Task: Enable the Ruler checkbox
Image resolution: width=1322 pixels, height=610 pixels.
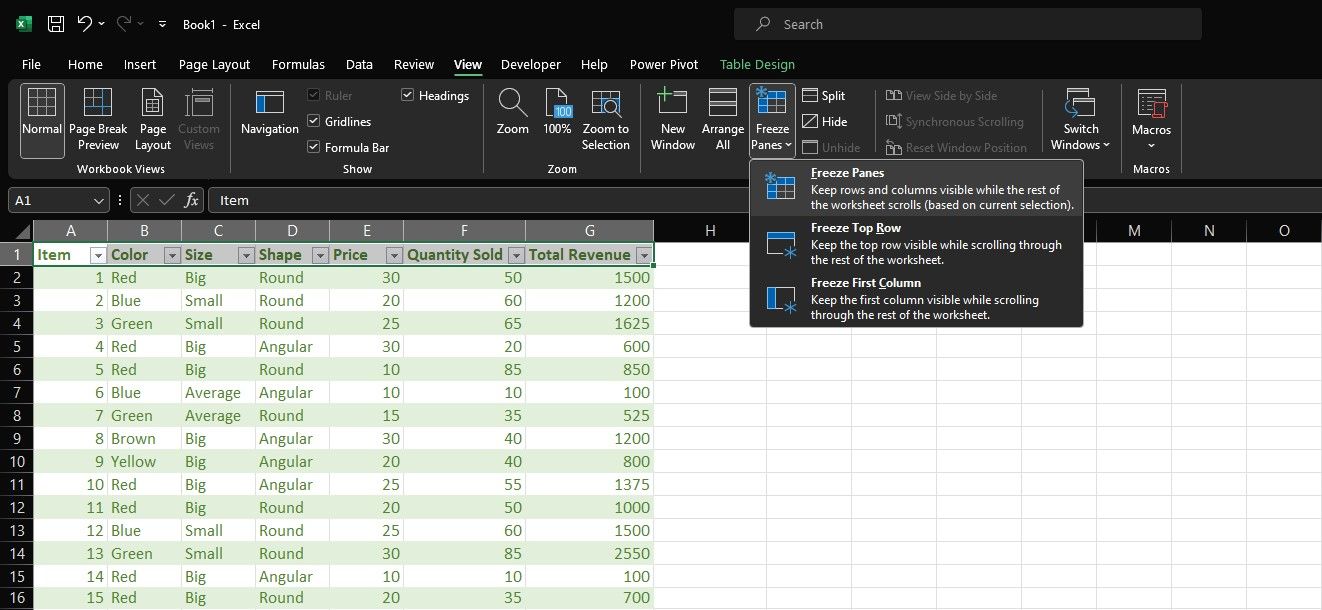Action: pyautogui.click(x=313, y=95)
